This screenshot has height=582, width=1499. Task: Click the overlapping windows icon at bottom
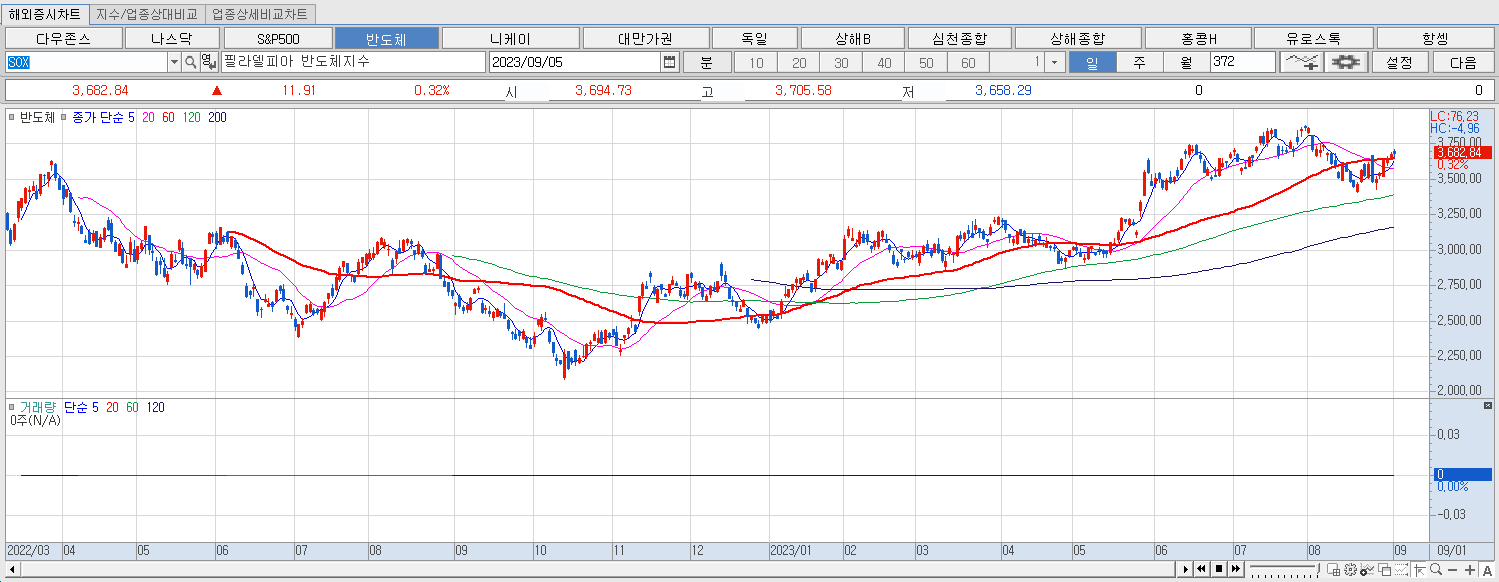(x=1384, y=570)
